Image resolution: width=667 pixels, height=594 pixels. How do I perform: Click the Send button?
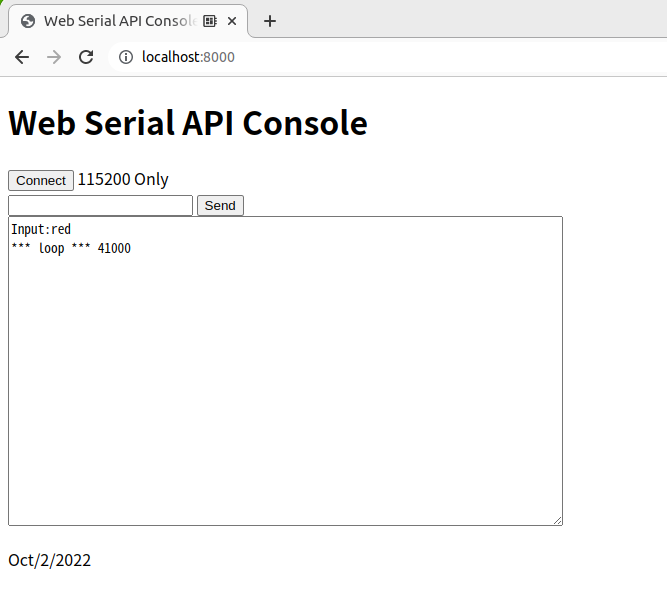220,206
